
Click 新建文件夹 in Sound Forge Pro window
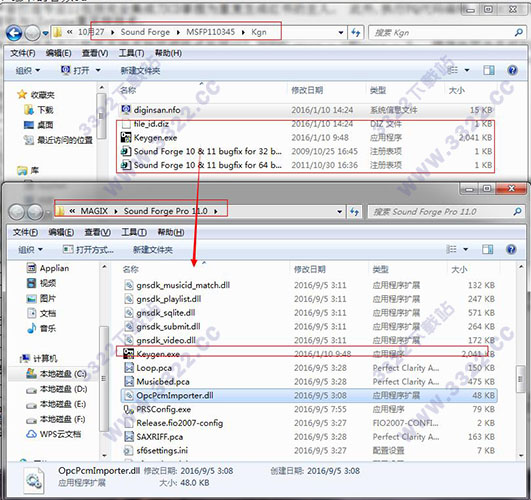click(153, 250)
